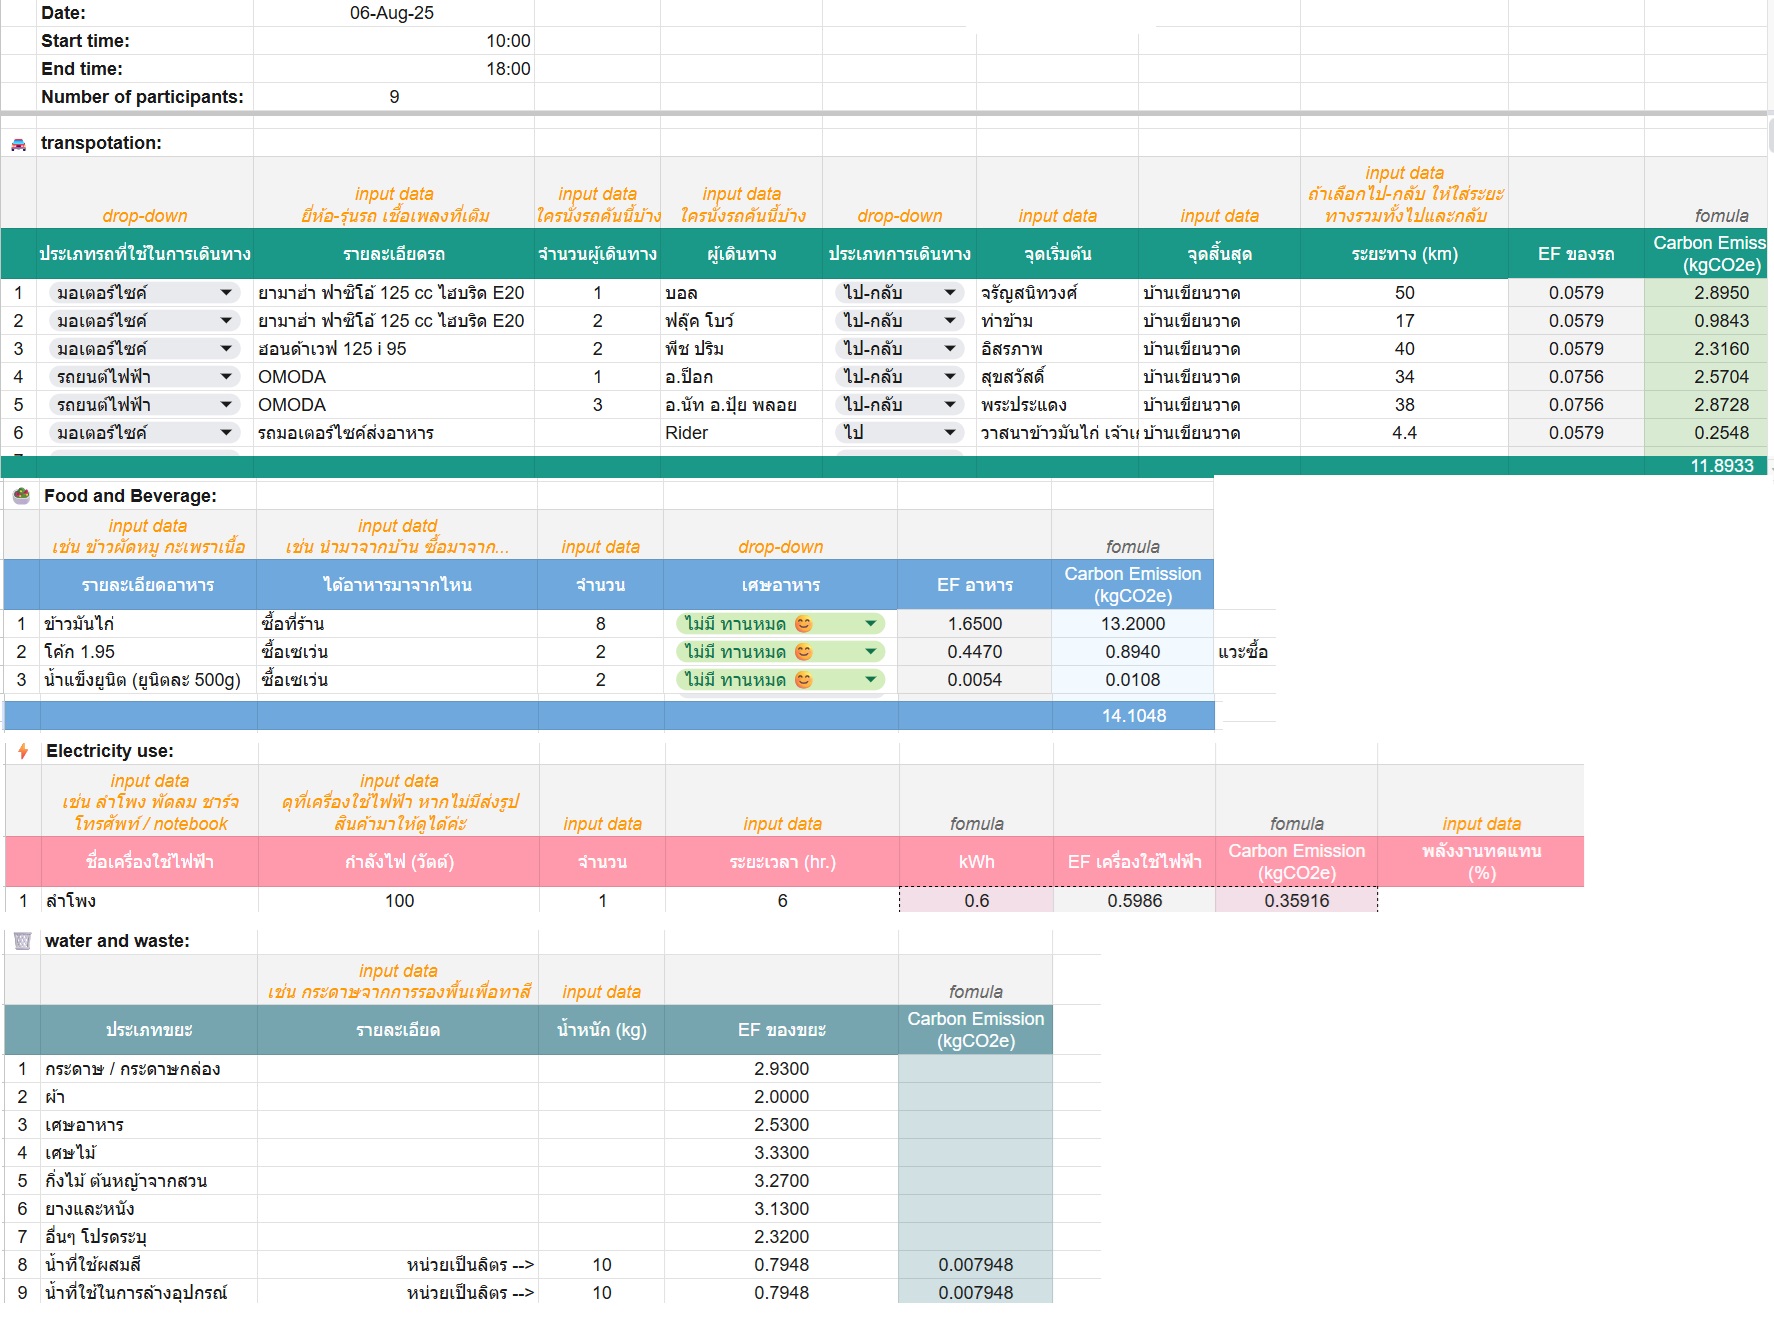Open food waste dropdown for โค้ก 1.95 row
The width and height of the screenshot is (1774, 1319).
pyautogui.click(x=870, y=652)
